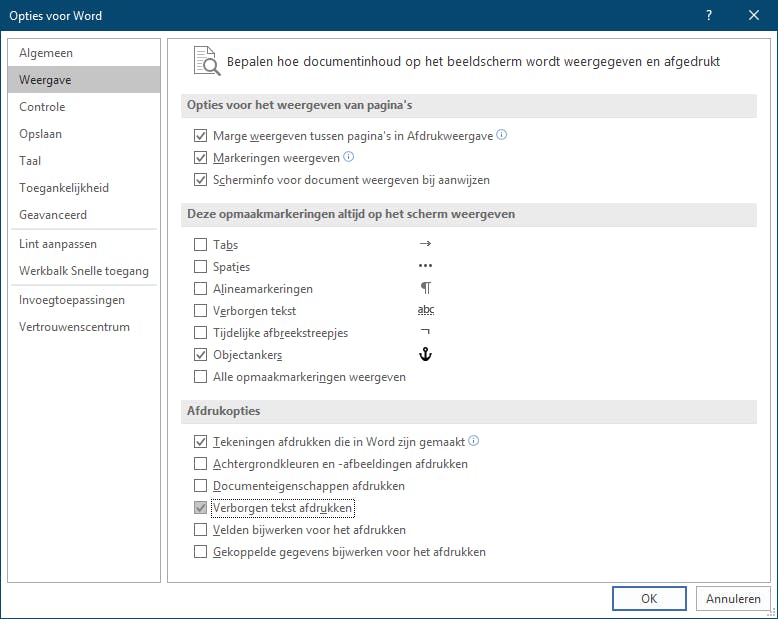Image resolution: width=778 pixels, height=619 pixels.
Task: Click the help question mark icon
Action: click(x=708, y=15)
